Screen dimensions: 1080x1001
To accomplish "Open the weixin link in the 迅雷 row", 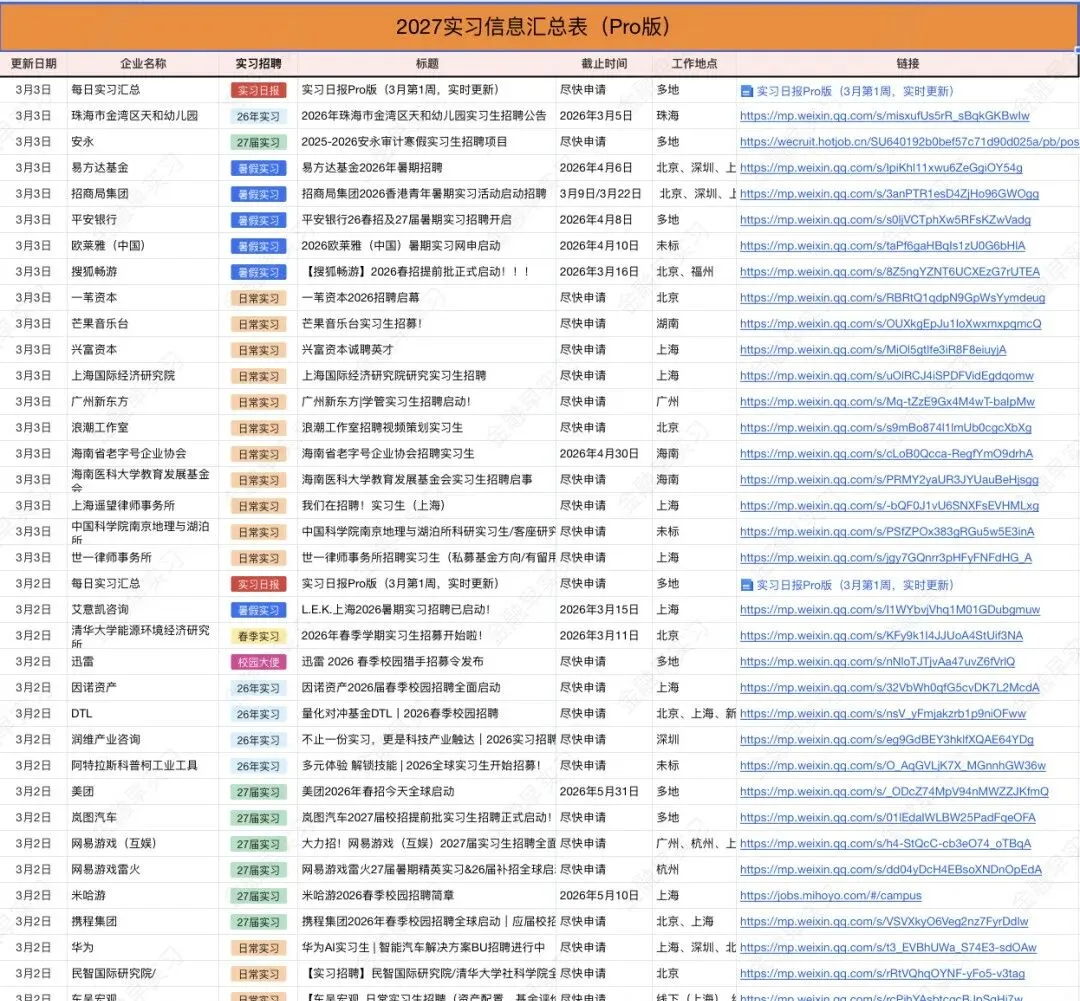I will point(878,662).
